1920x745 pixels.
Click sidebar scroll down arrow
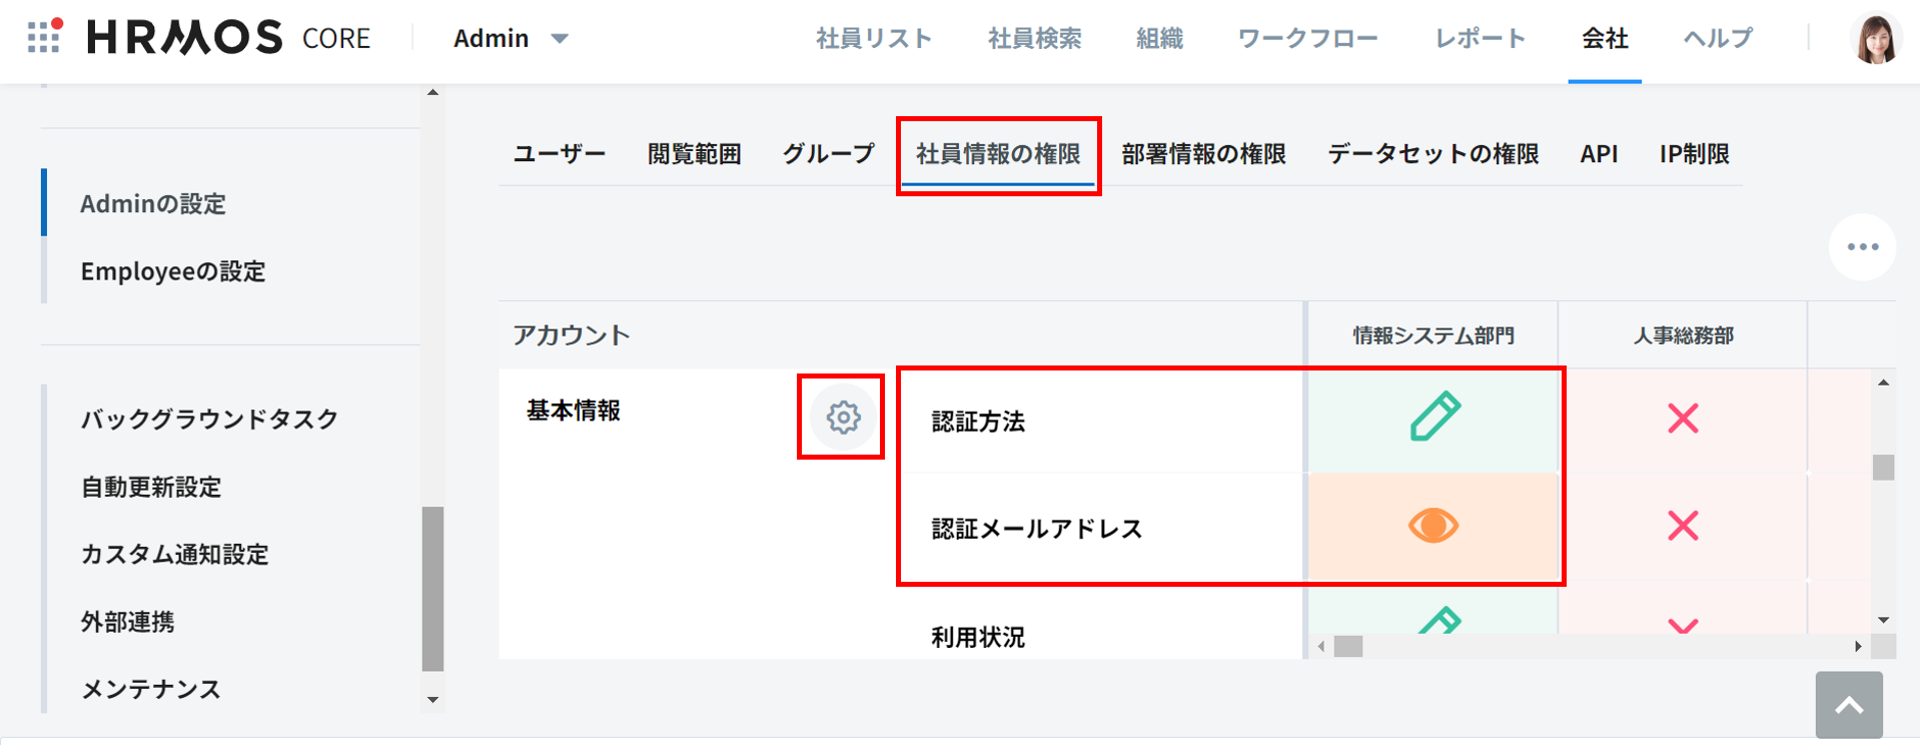433,700
